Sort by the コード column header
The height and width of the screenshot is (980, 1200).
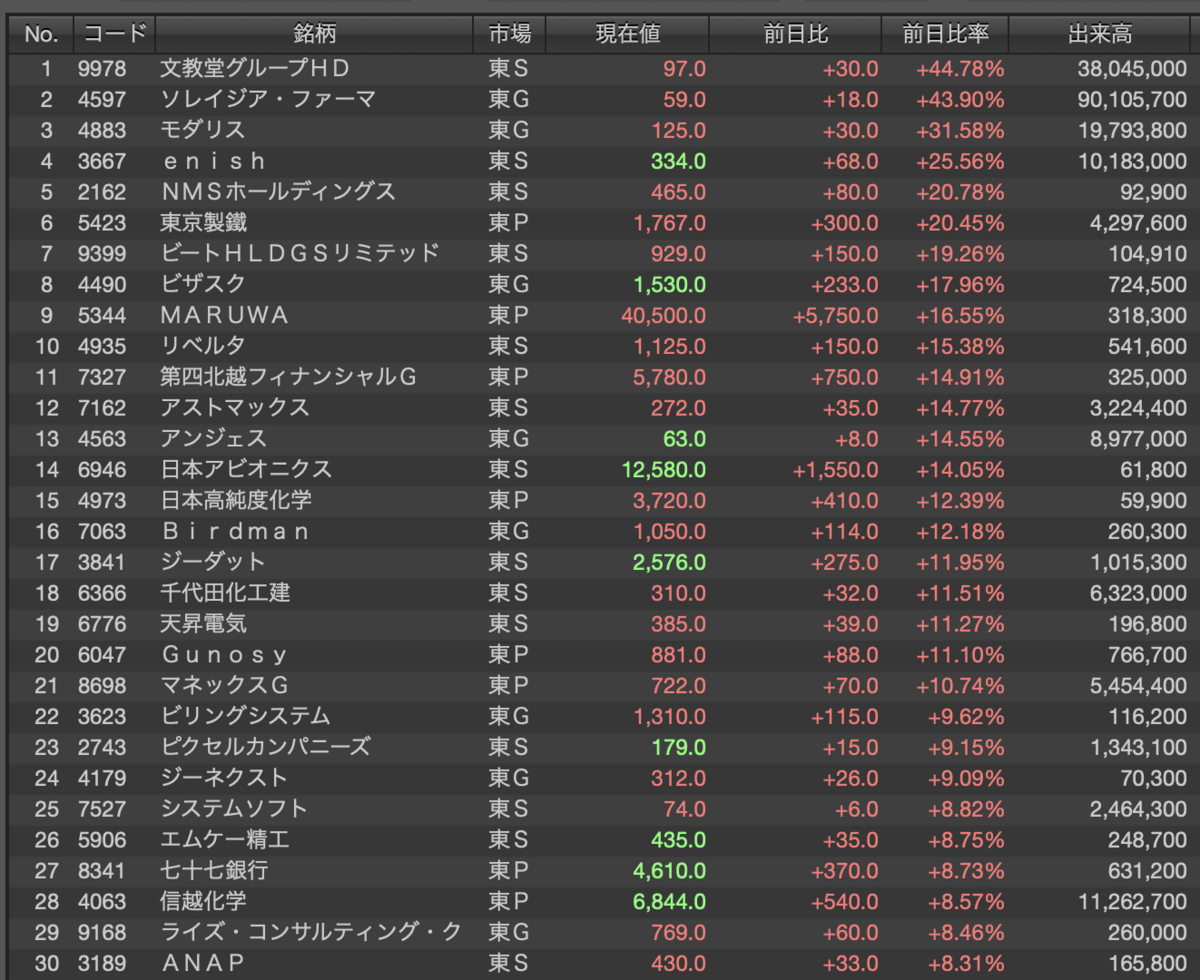(x=114, y=35)
